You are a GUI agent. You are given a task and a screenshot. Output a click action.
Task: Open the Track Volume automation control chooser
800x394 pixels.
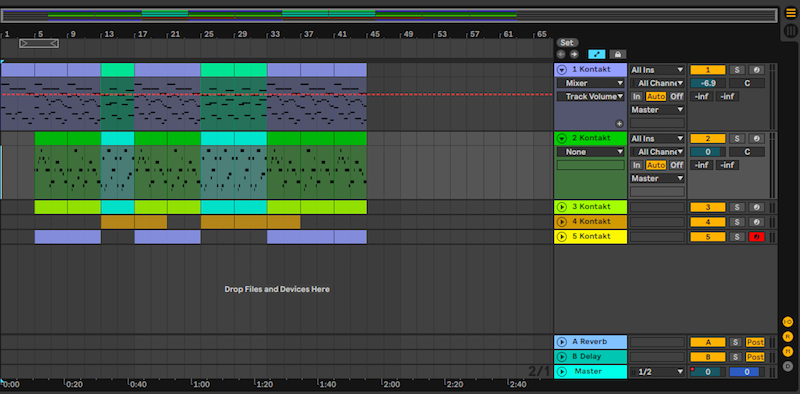(x=590, y=96)
